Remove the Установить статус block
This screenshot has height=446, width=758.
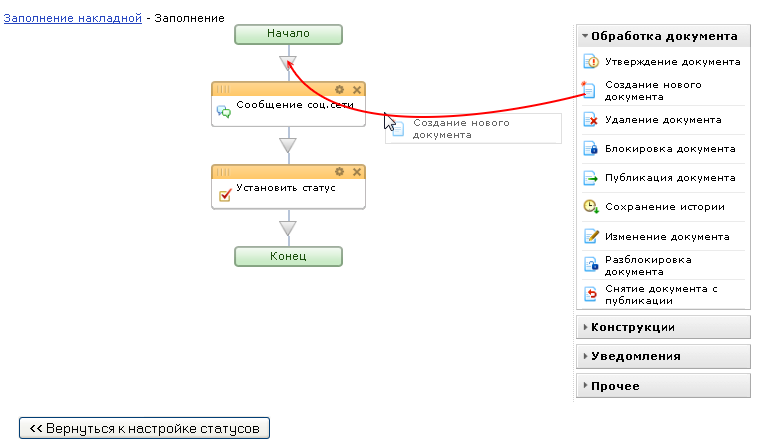[357, 172]
